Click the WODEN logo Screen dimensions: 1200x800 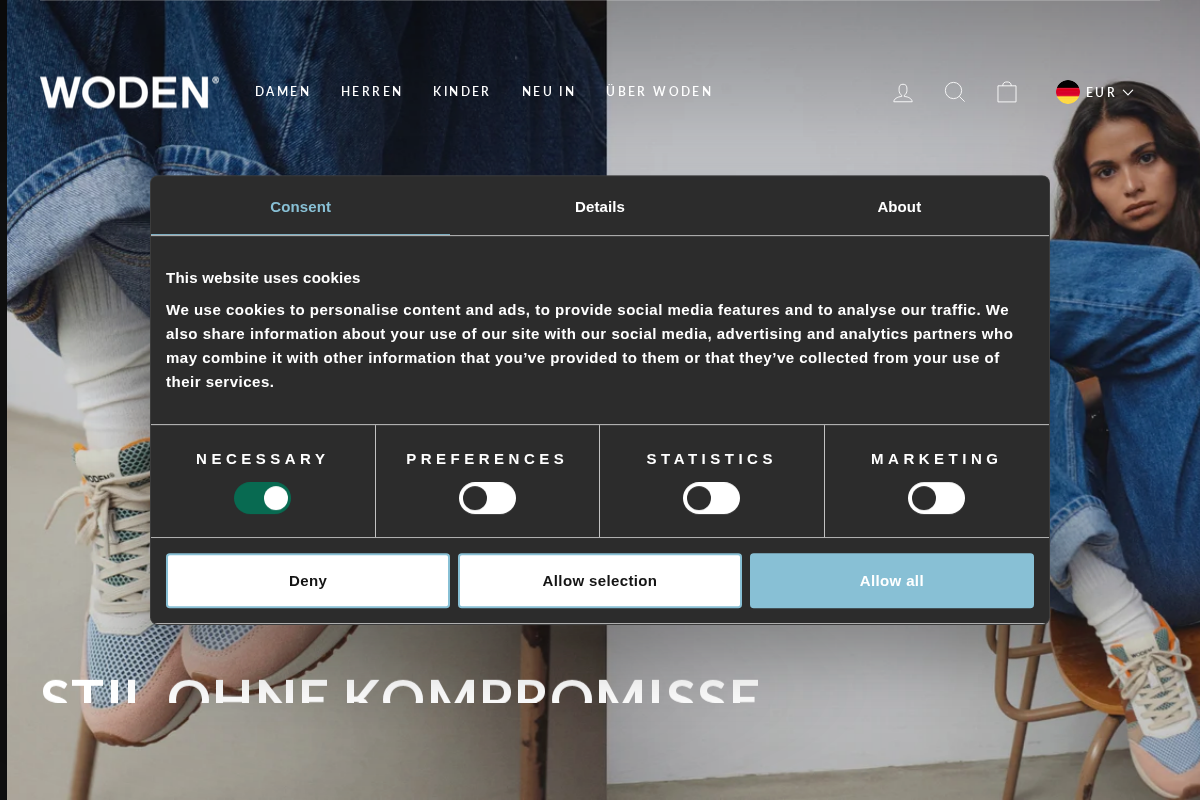point(128,92)
